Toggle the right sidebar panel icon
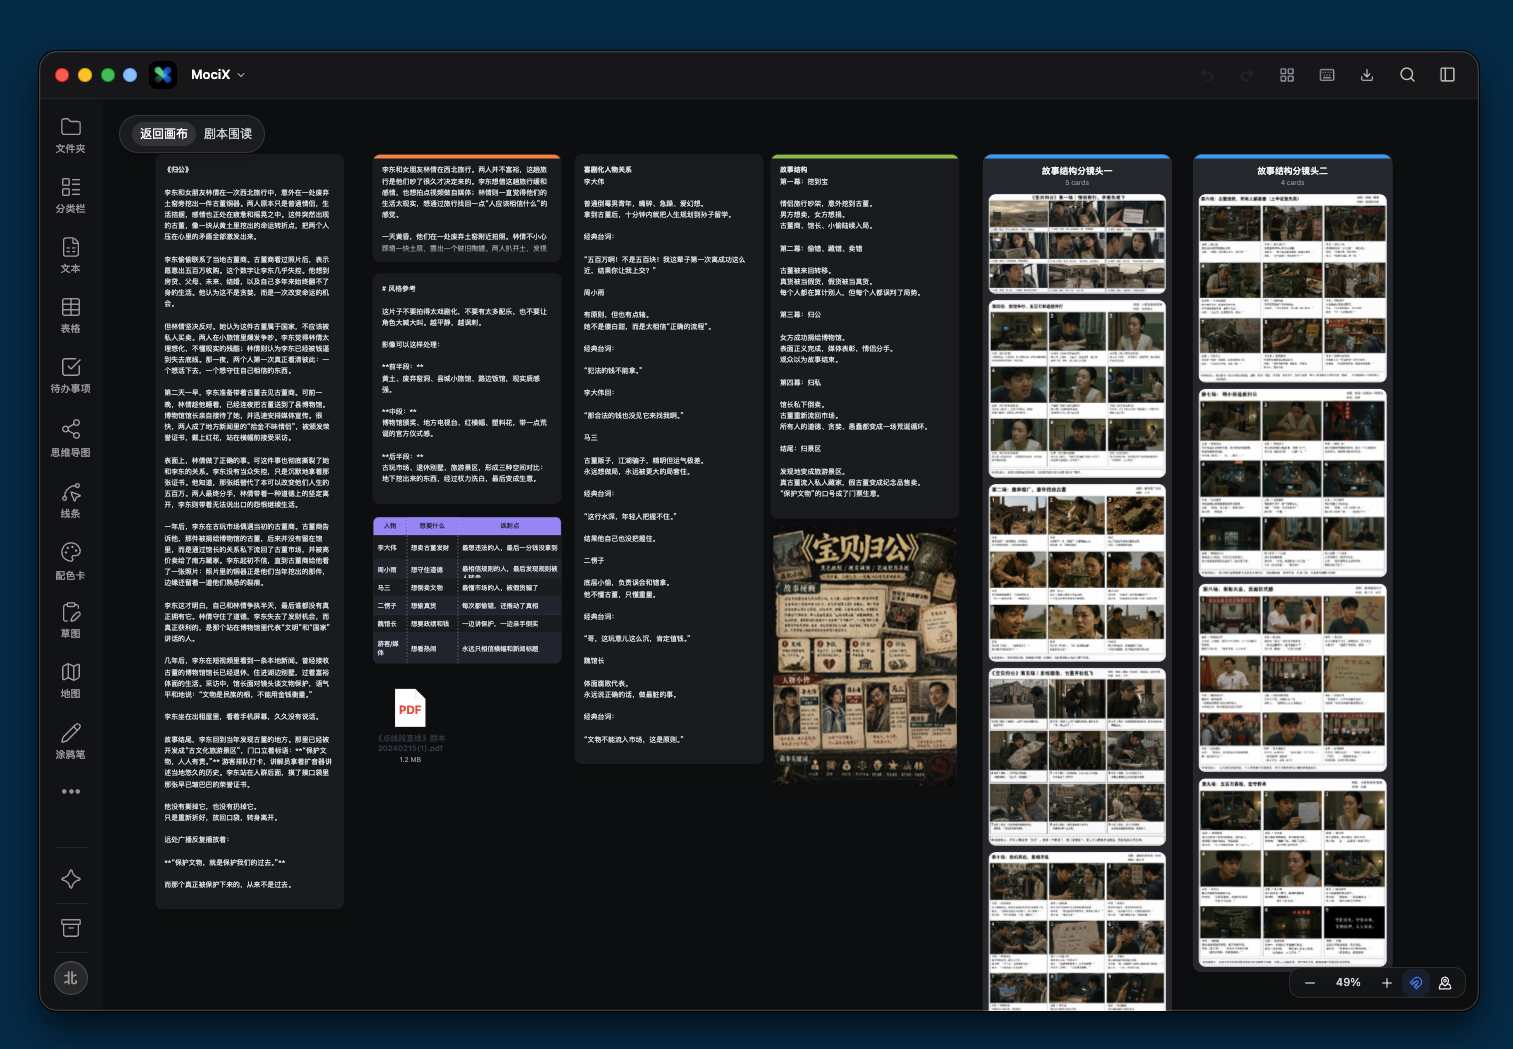Viewport: 1513px width, 1049px height. (1447, 75)
